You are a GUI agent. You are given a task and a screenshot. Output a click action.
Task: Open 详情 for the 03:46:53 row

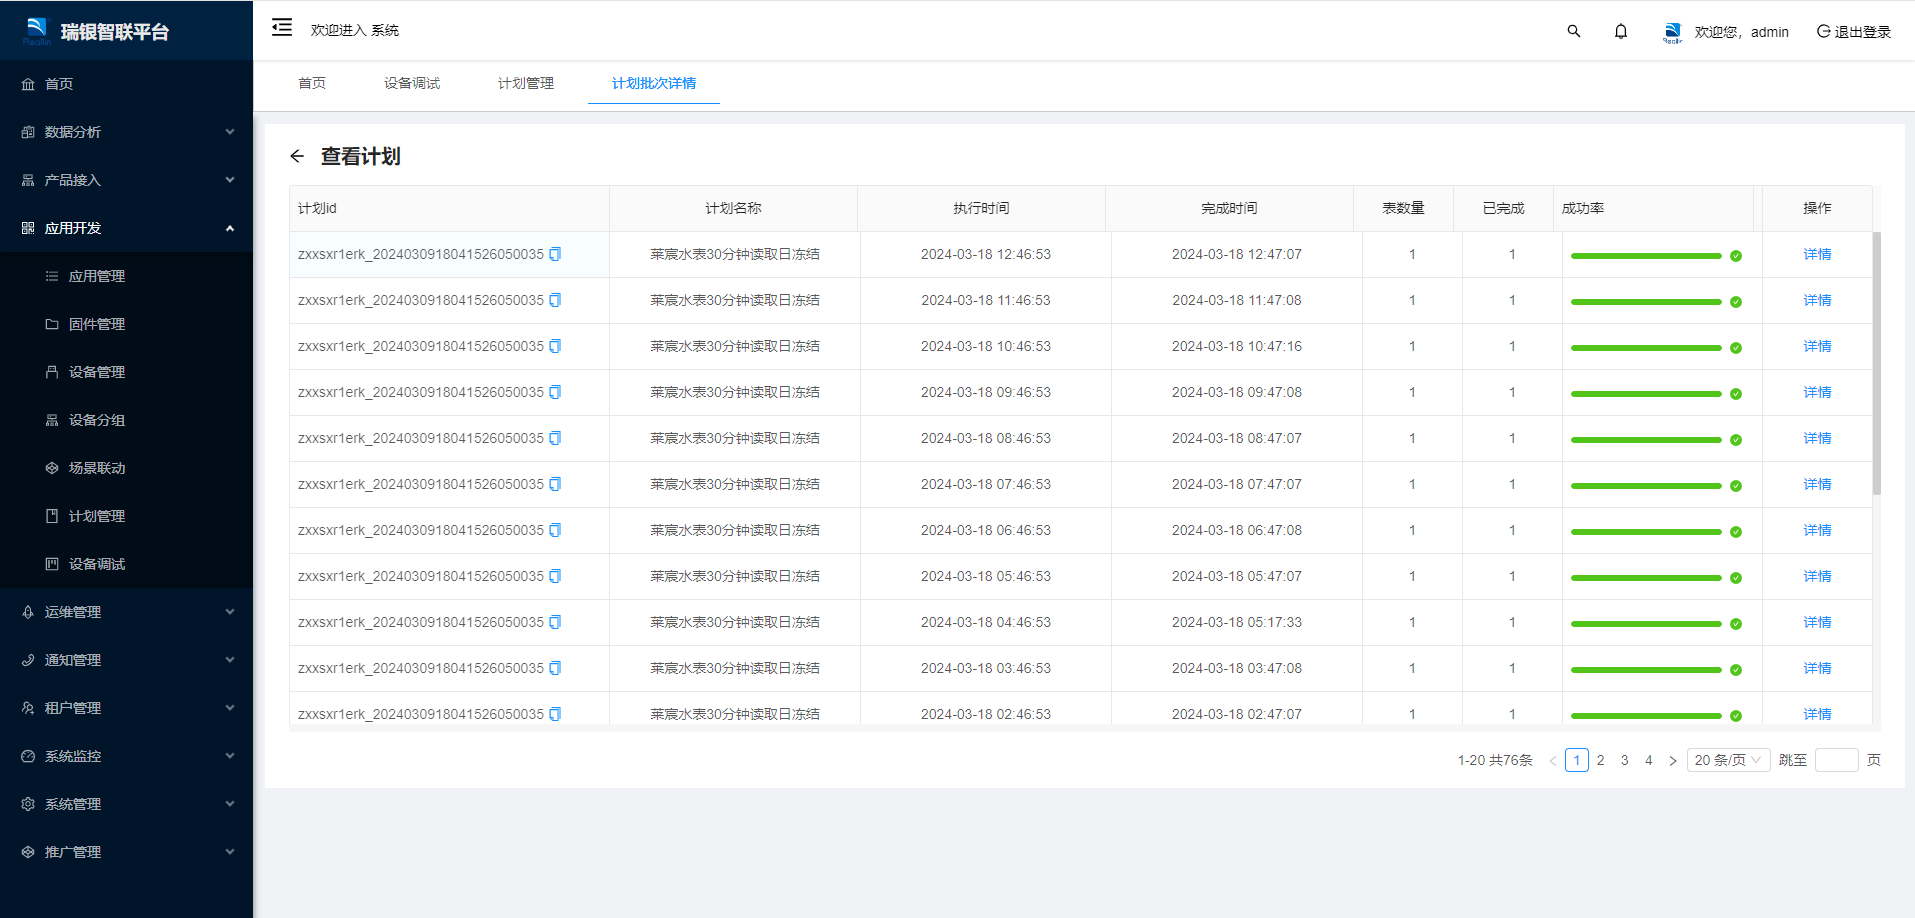[x=1817, y=668]
